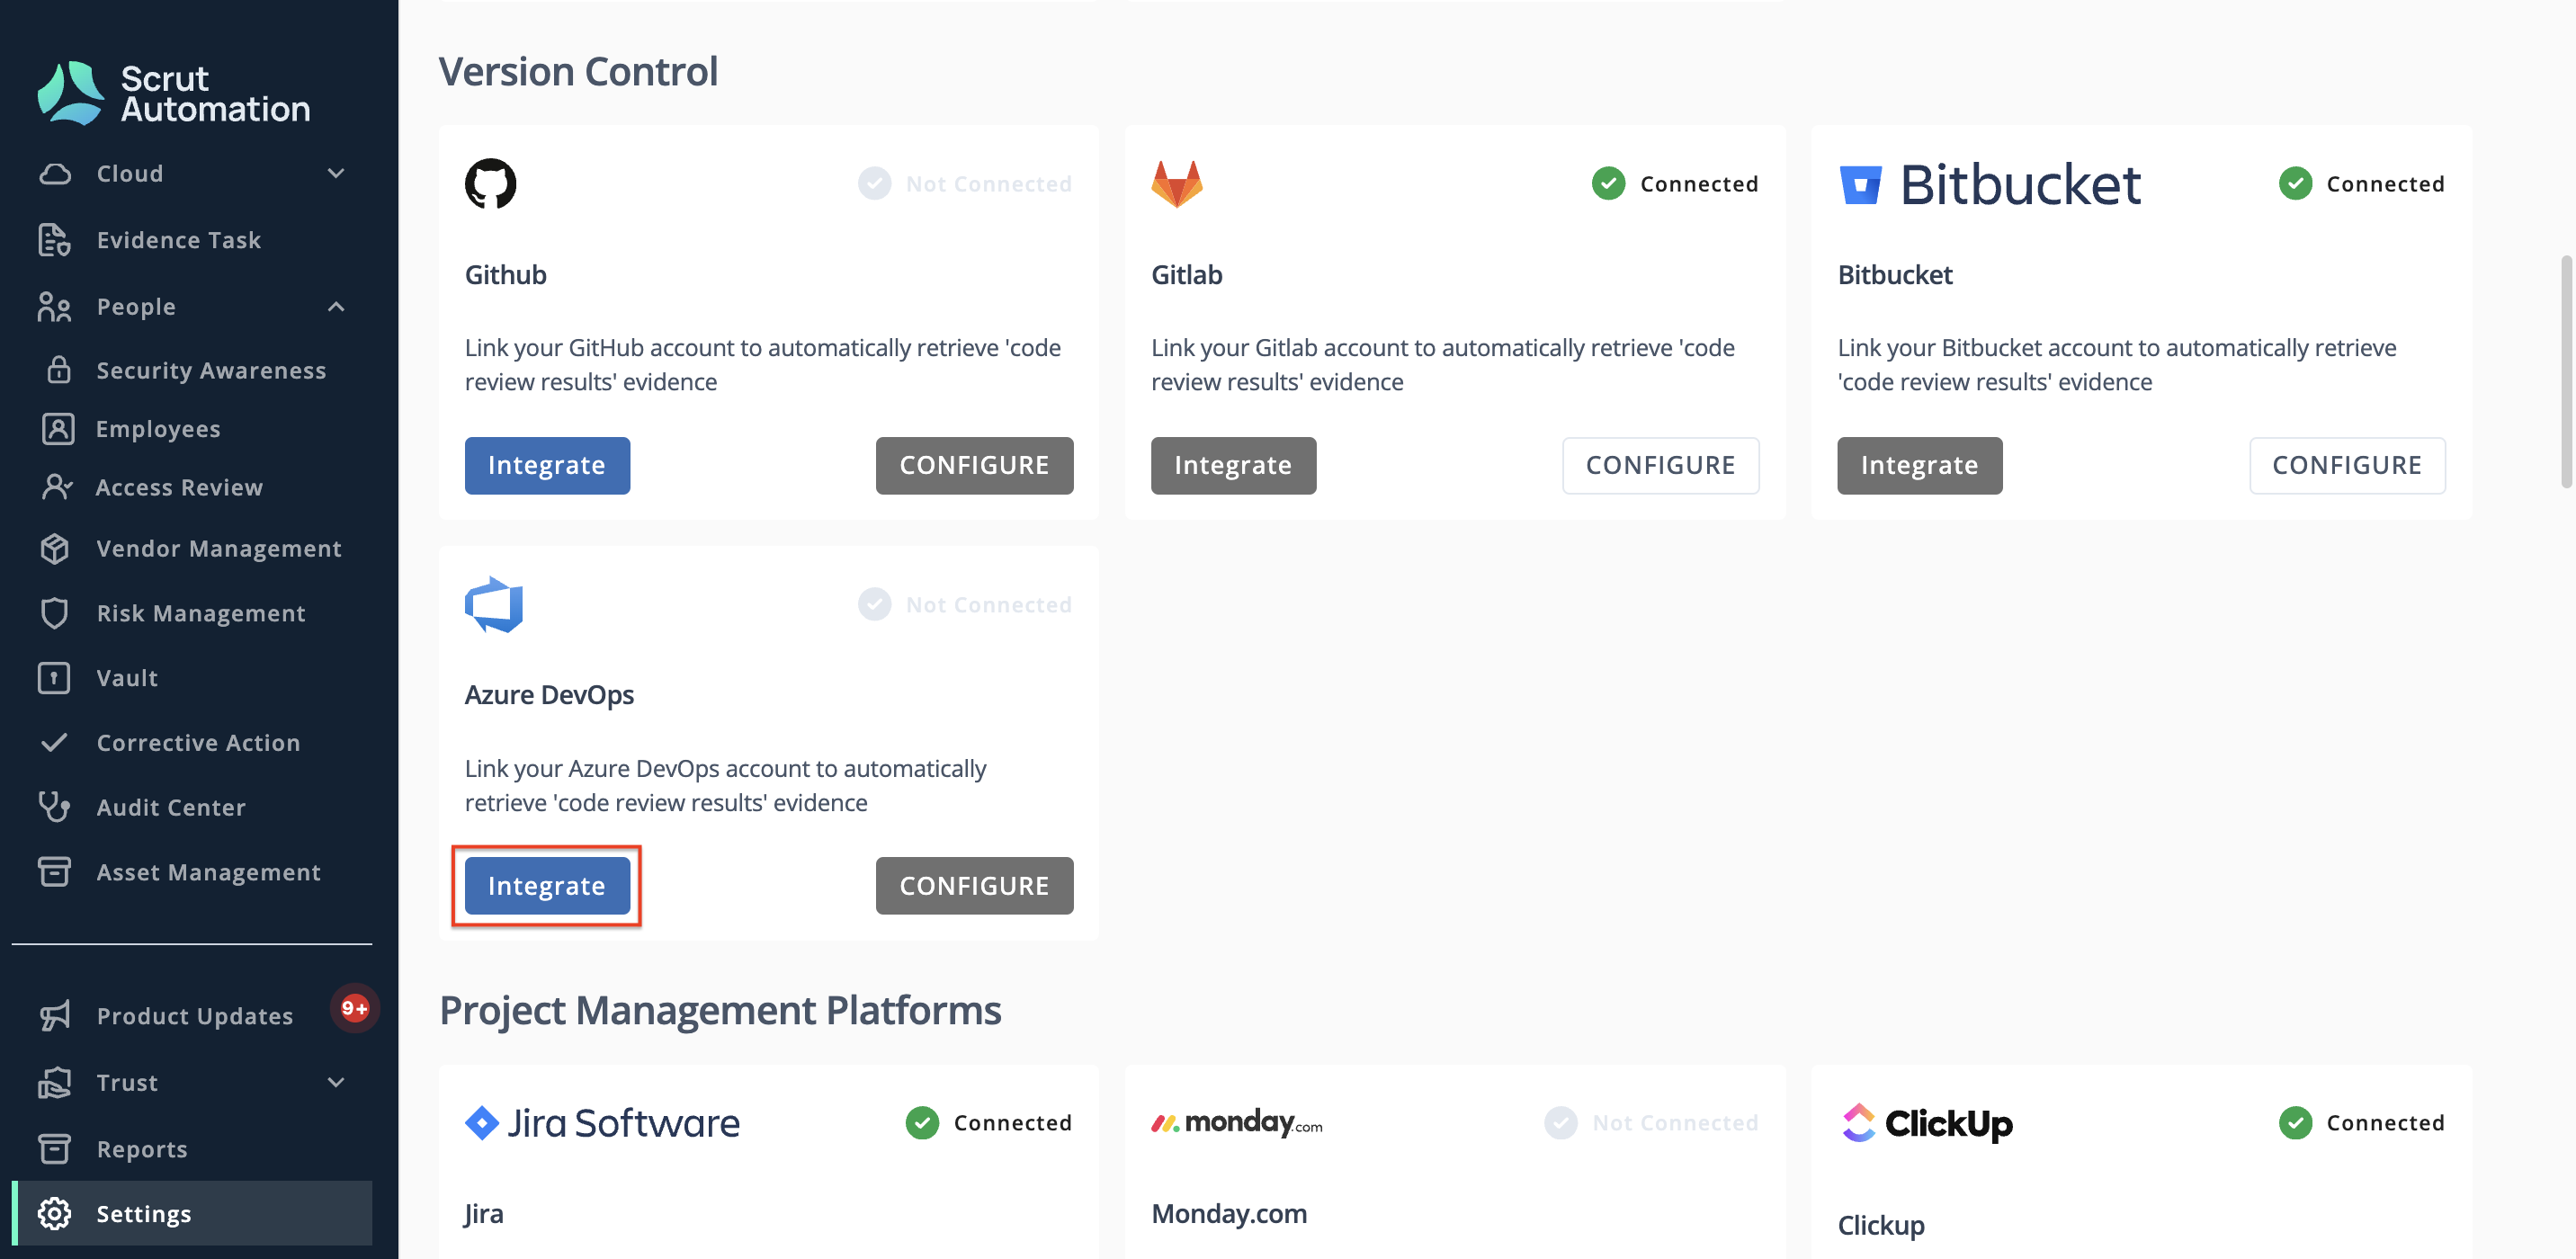
Task: Click Integrate button for Bitbucket
Action: click(x=1919, y=465)
